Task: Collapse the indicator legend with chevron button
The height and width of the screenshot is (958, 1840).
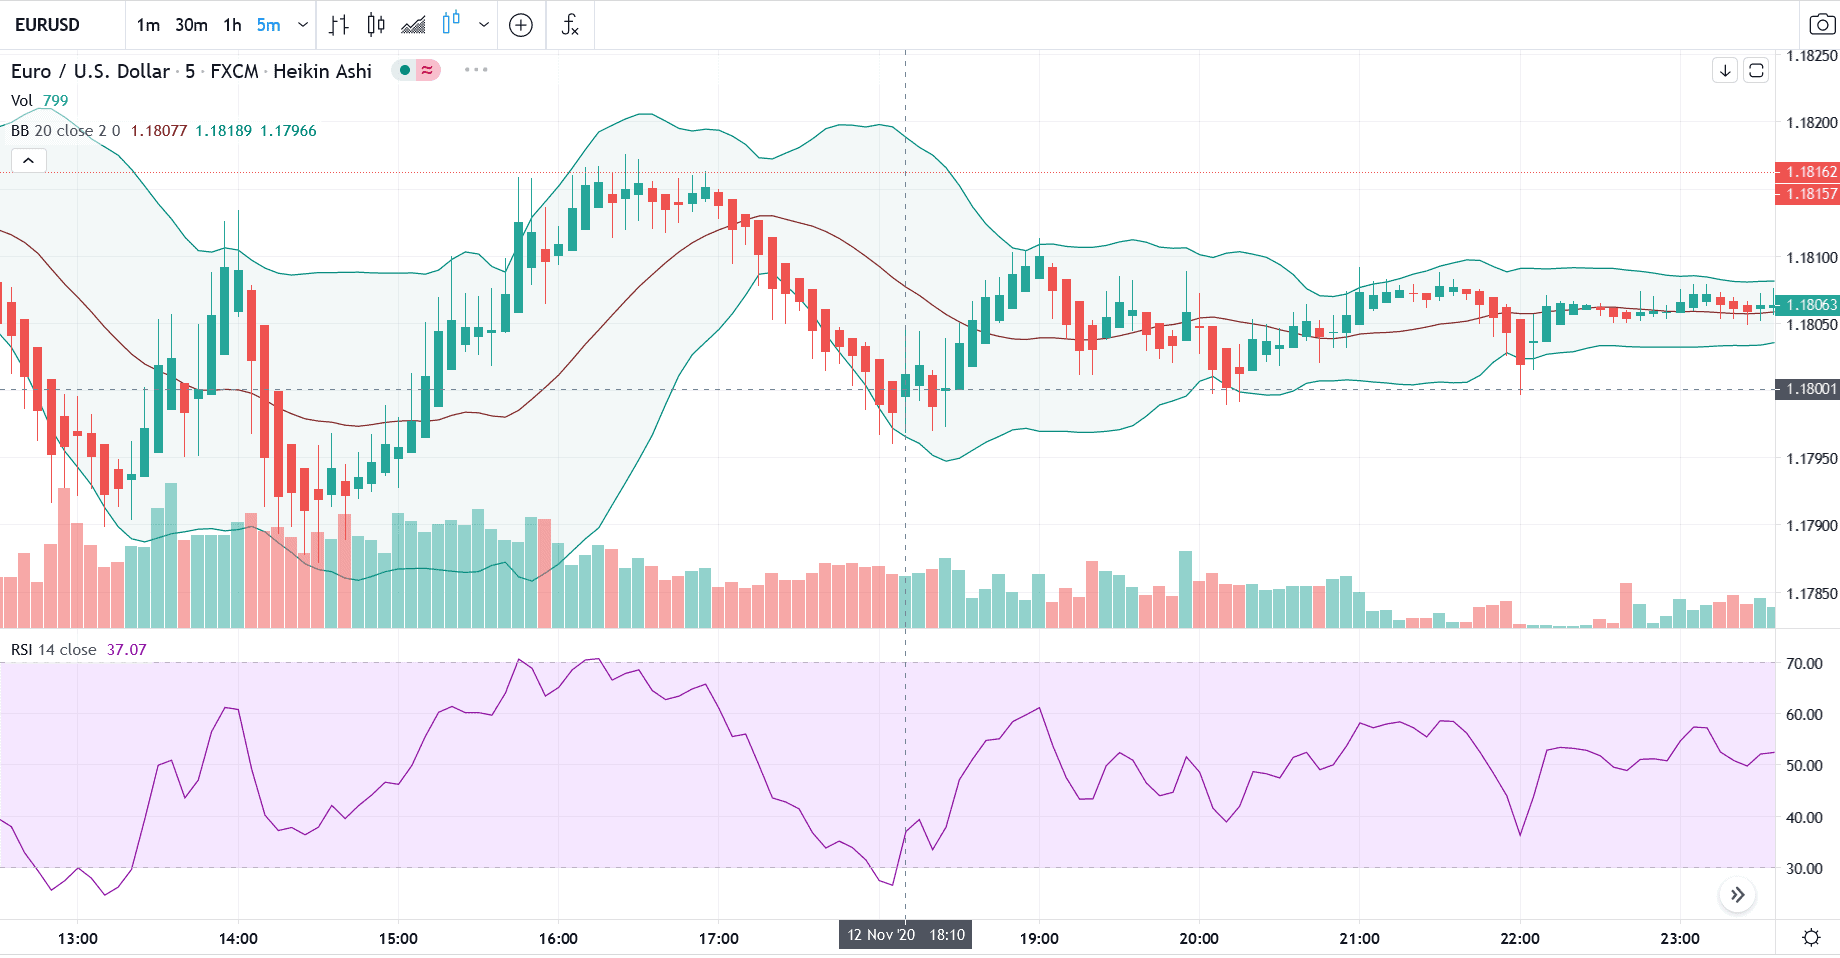Action: 29,160
